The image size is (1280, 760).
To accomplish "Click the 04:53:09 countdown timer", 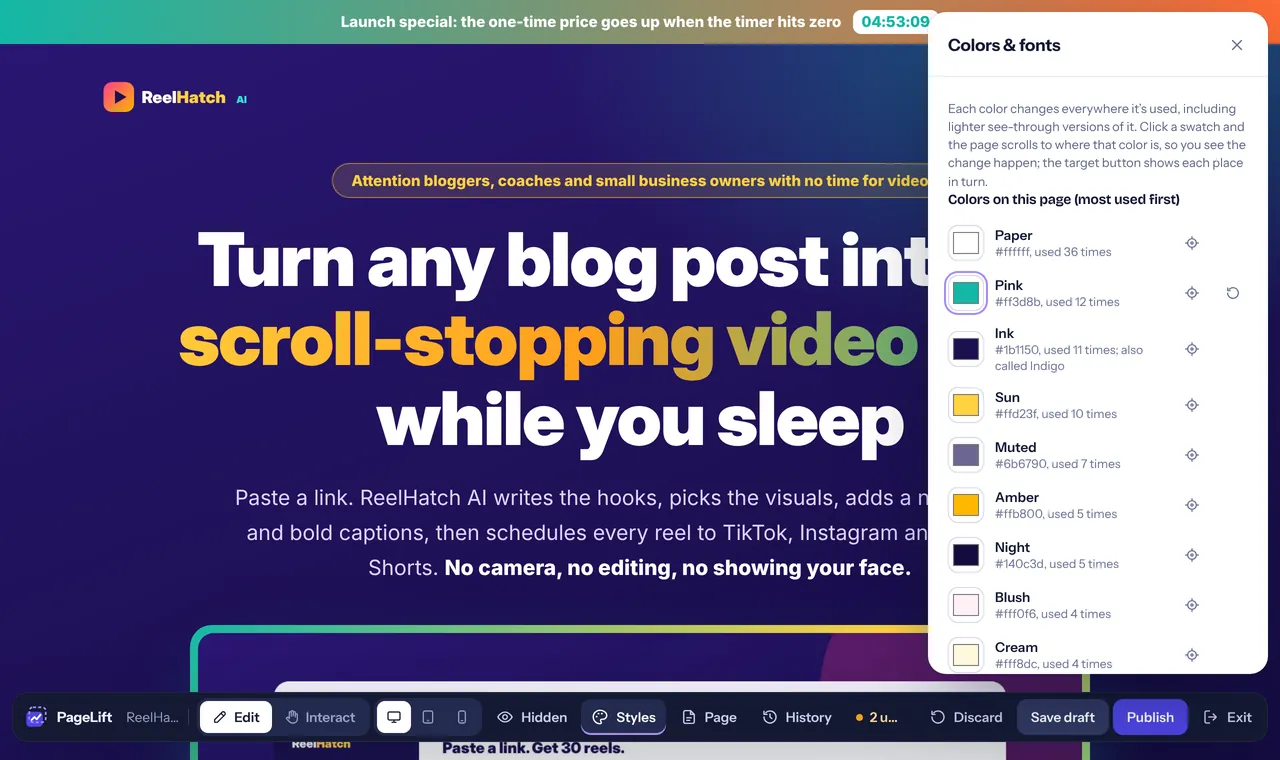I will (895, 22).
